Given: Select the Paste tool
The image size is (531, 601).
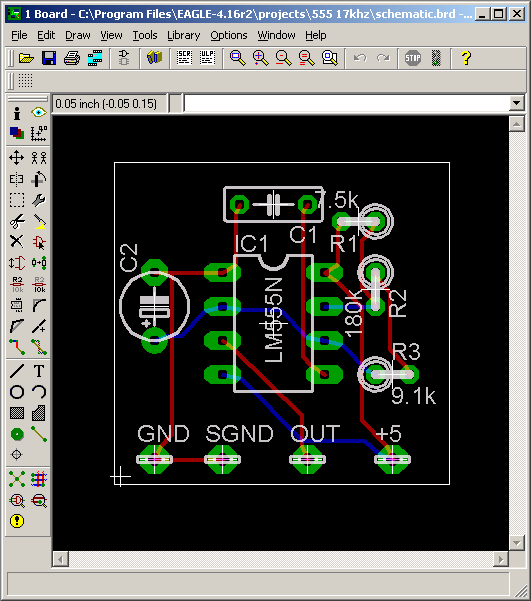Looking at the screenshot, I should [x=39, y=221].
